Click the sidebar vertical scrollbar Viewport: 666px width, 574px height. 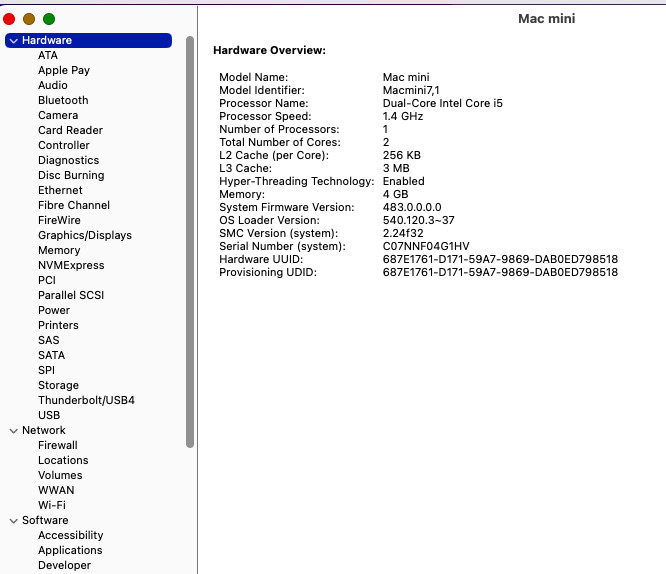pyautogui.click(x=190, y=242)
